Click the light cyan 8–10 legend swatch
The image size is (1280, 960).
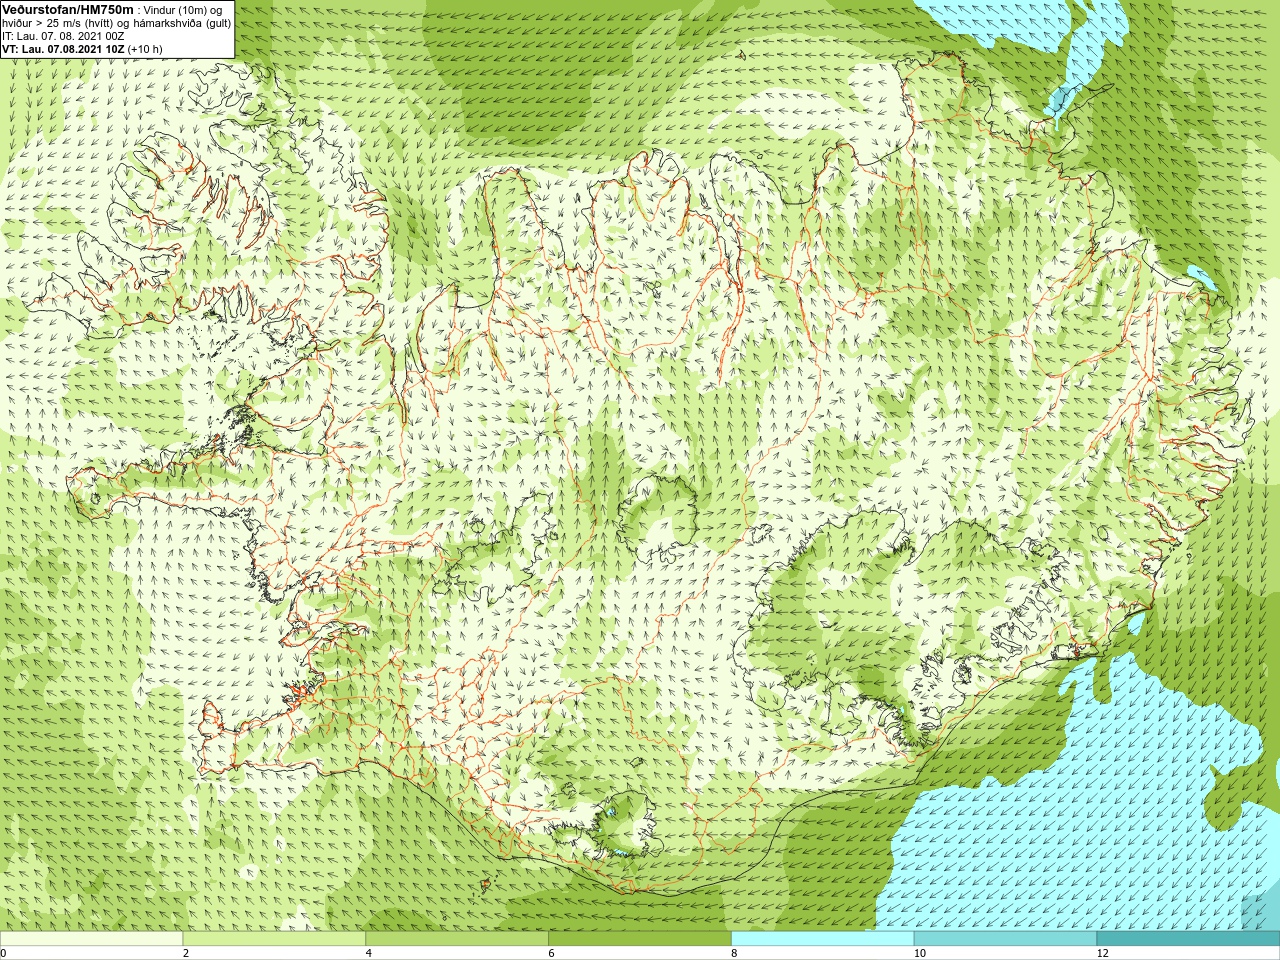pyautogui.click(x=823, y=939)
